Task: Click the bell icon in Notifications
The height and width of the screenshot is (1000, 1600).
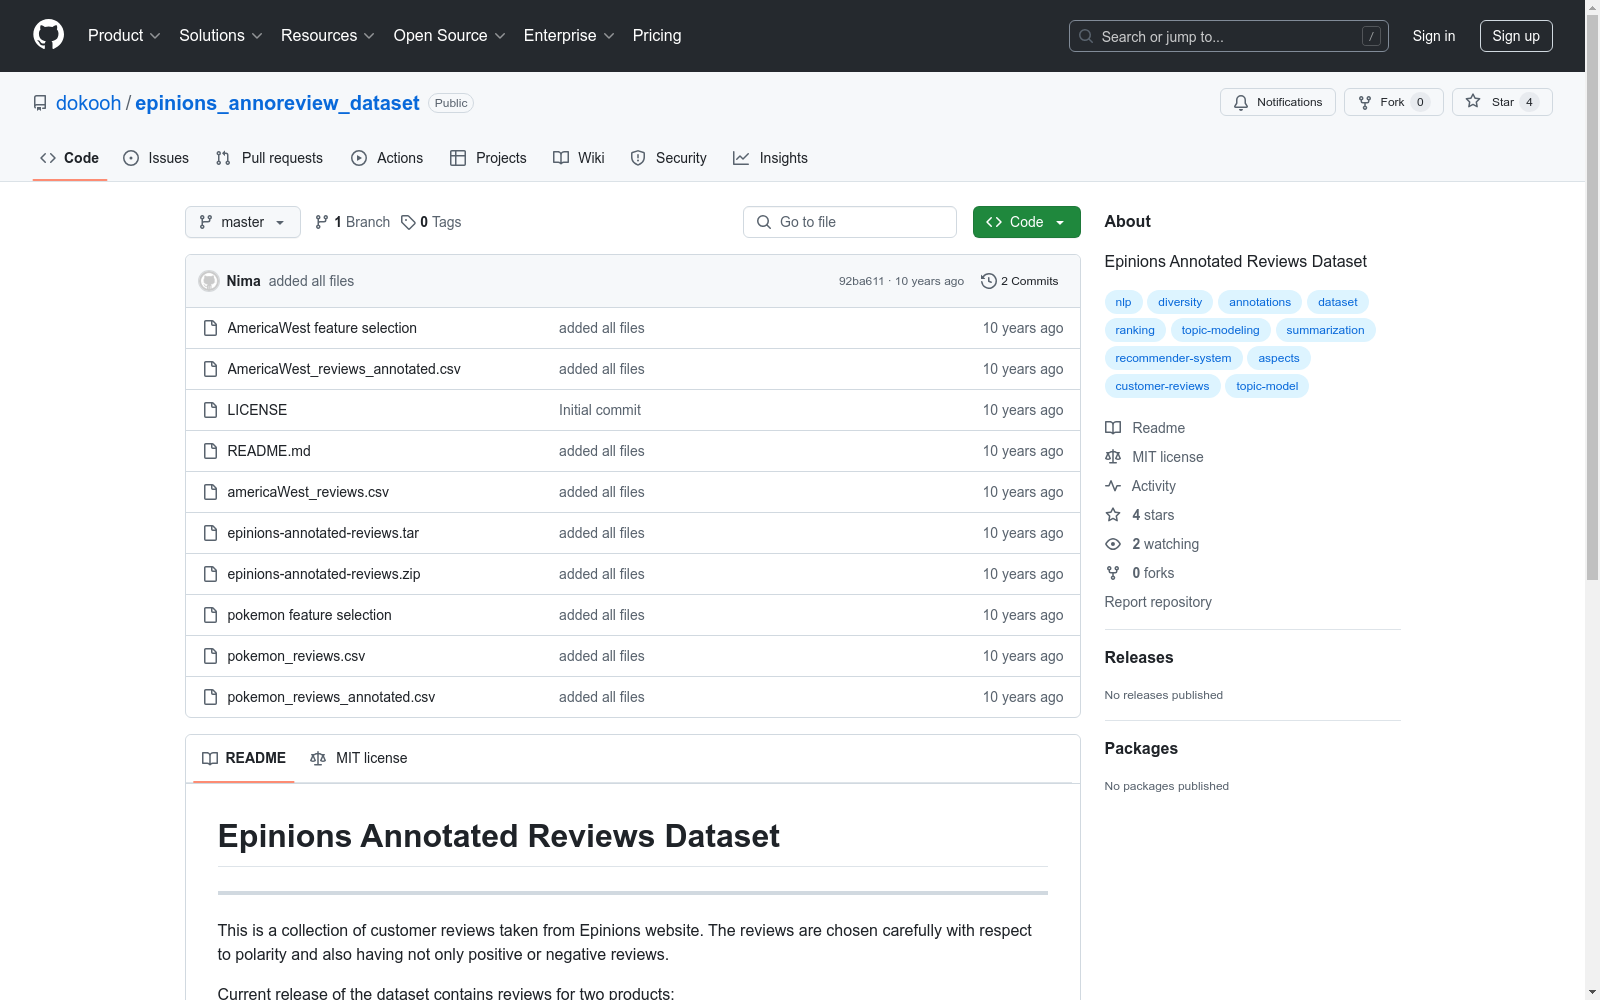Action: [1241, 102]
